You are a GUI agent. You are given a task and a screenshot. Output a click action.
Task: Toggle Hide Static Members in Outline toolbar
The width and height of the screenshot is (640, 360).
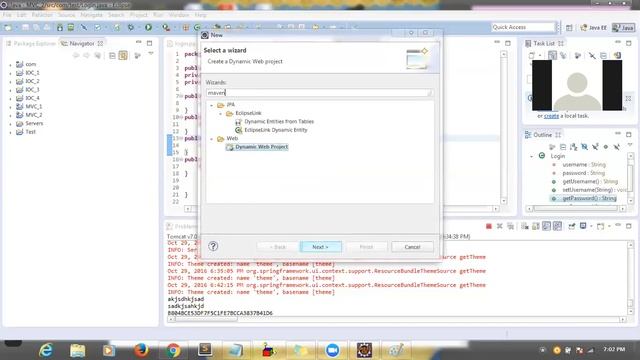pyautogui.click(x=595, y=147)
